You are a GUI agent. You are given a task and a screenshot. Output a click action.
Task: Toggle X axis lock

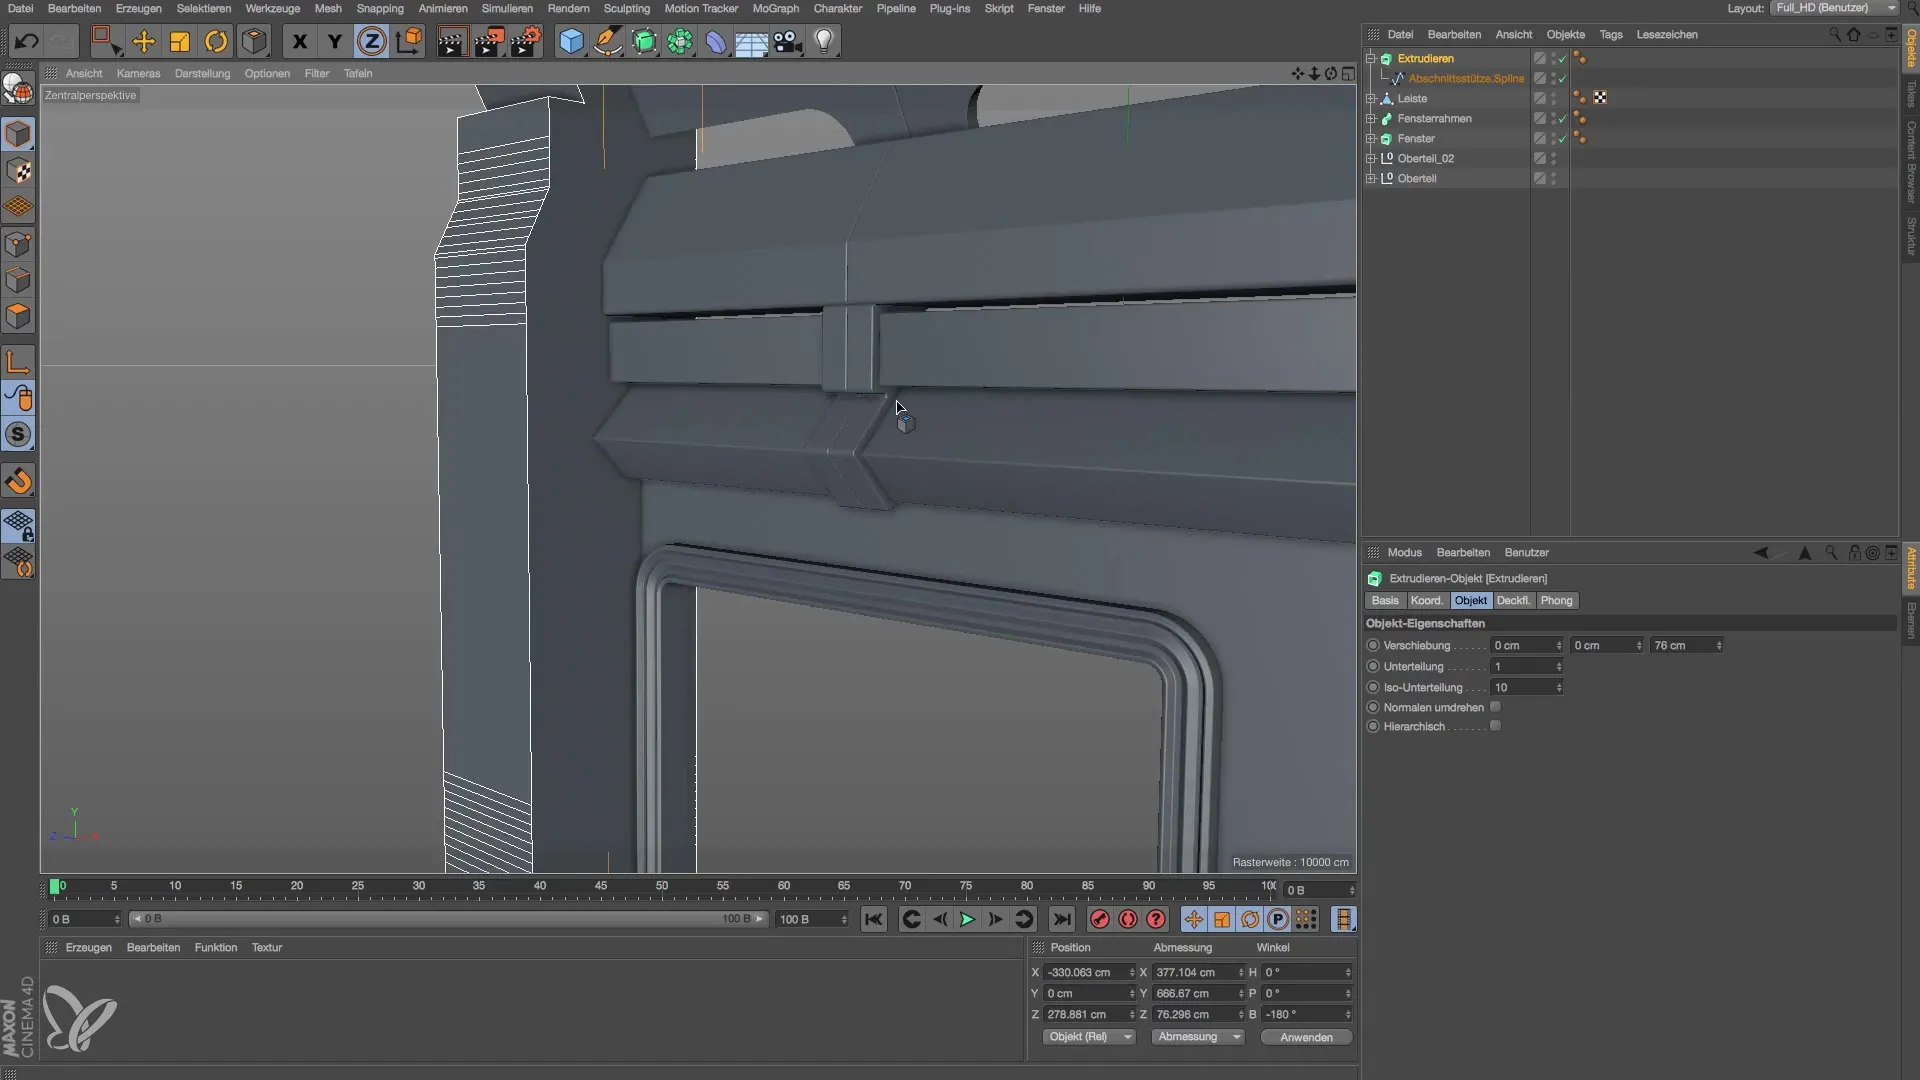[x=299, y=41]
